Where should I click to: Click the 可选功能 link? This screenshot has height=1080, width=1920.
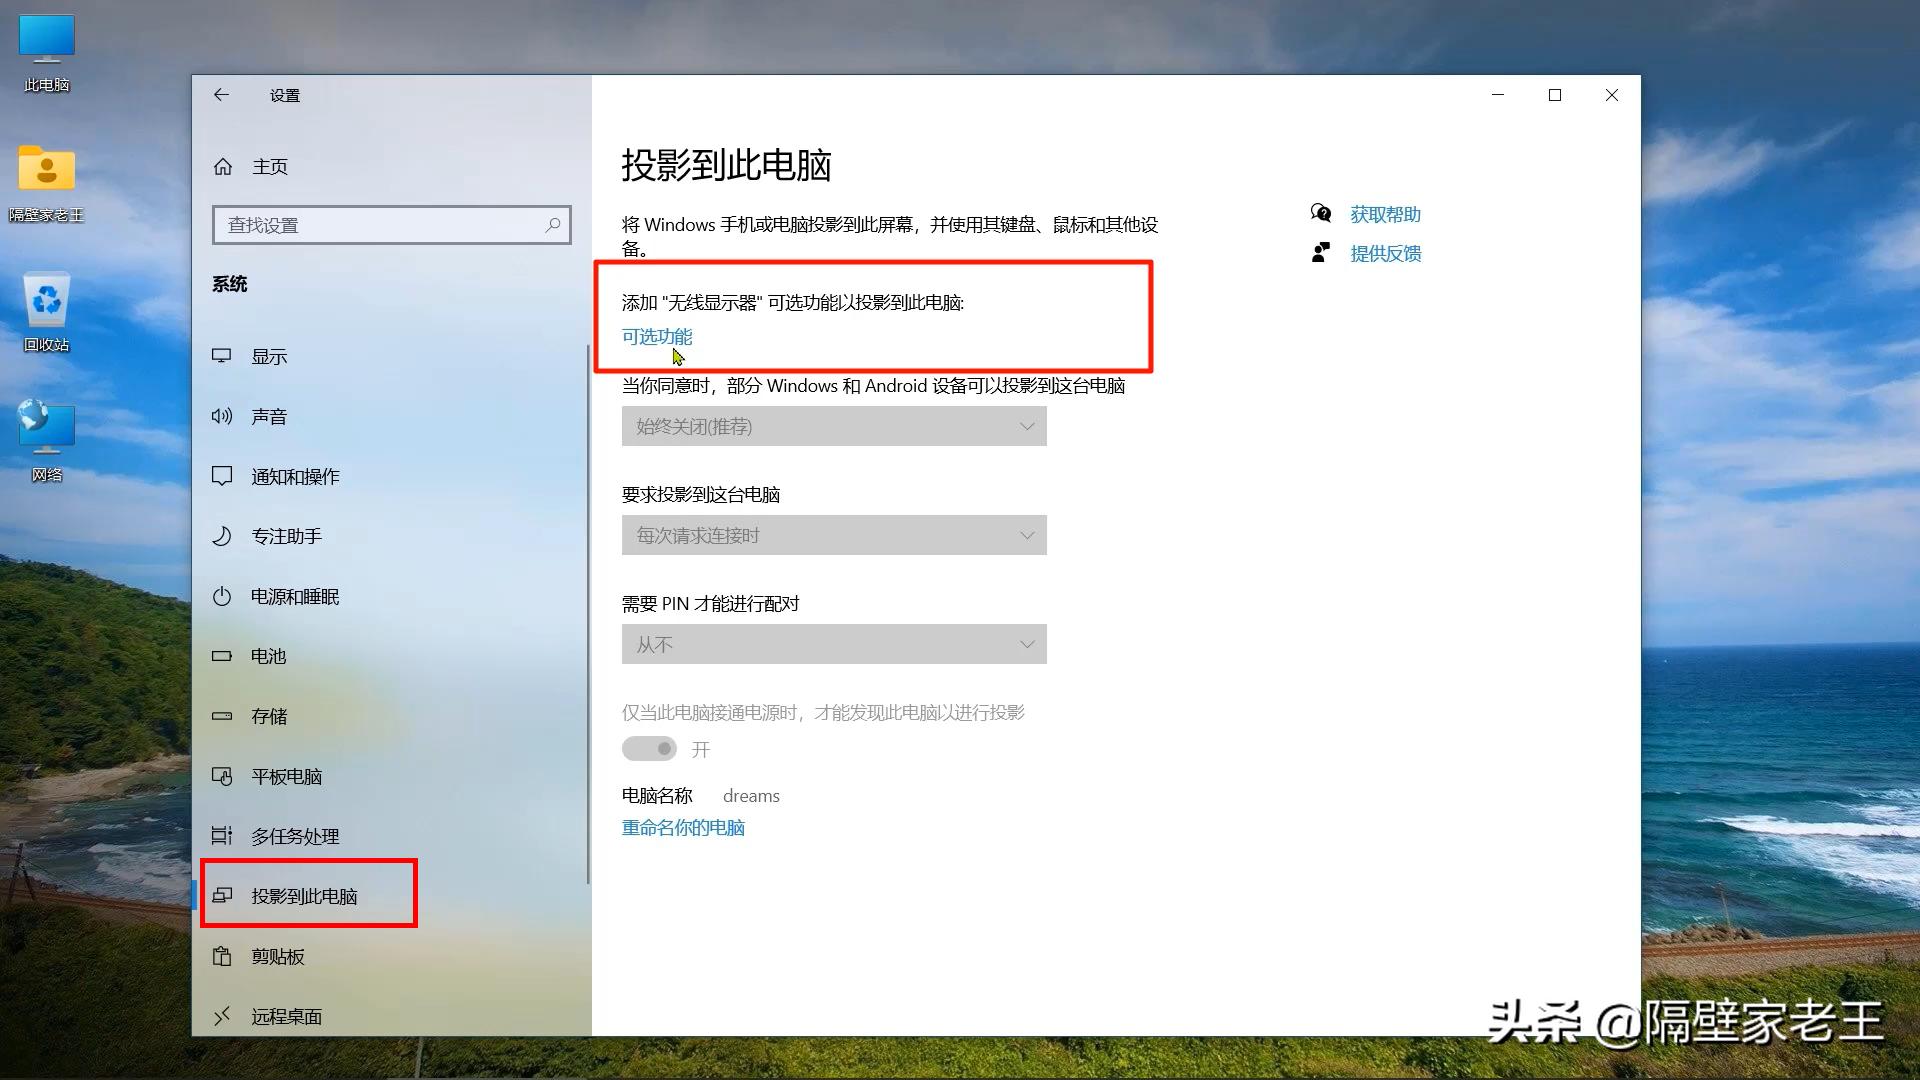656,337
